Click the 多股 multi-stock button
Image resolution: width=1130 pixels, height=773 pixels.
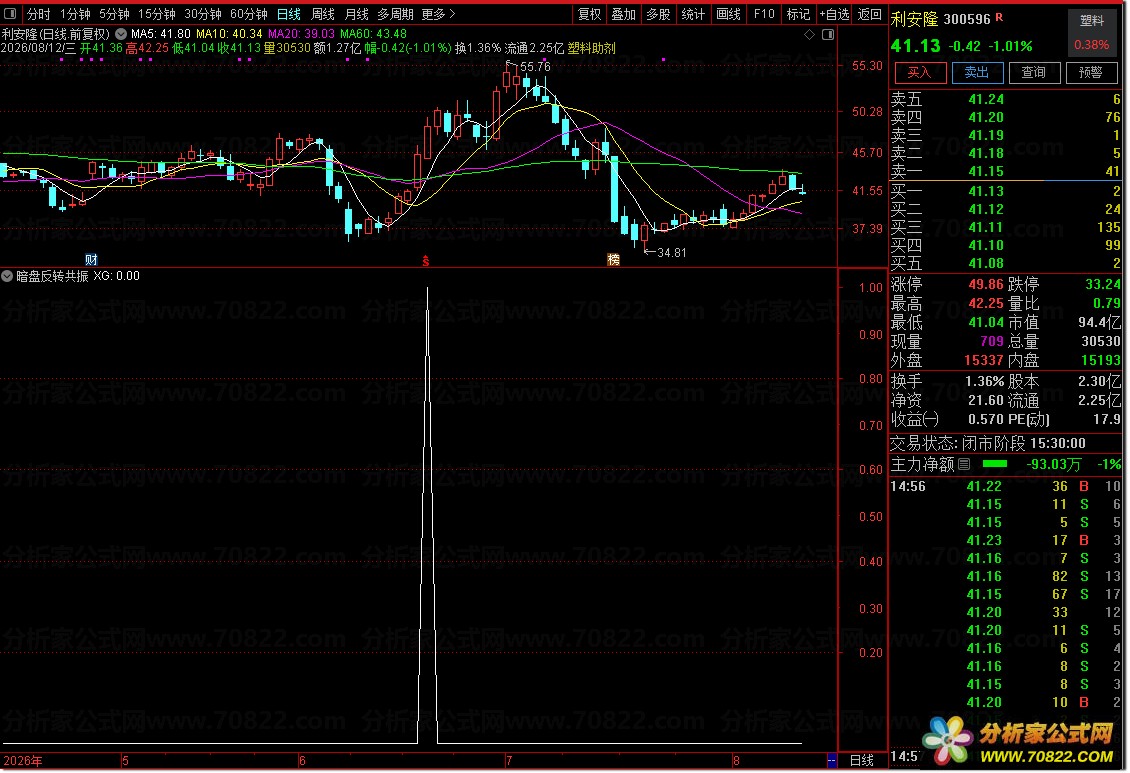click(x=659, y=14)
